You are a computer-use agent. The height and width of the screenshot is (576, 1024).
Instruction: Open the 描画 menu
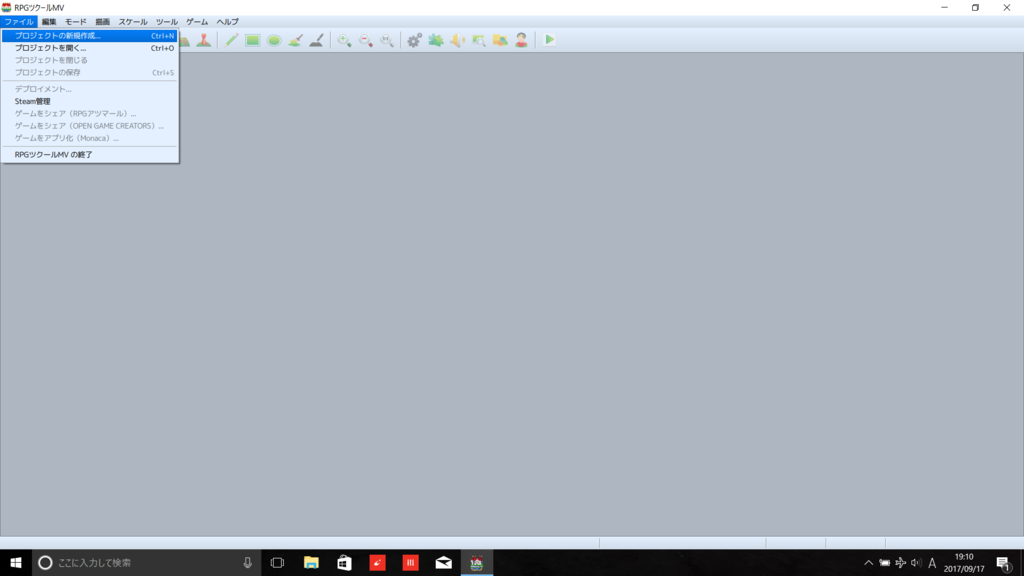tap(103, 22)
